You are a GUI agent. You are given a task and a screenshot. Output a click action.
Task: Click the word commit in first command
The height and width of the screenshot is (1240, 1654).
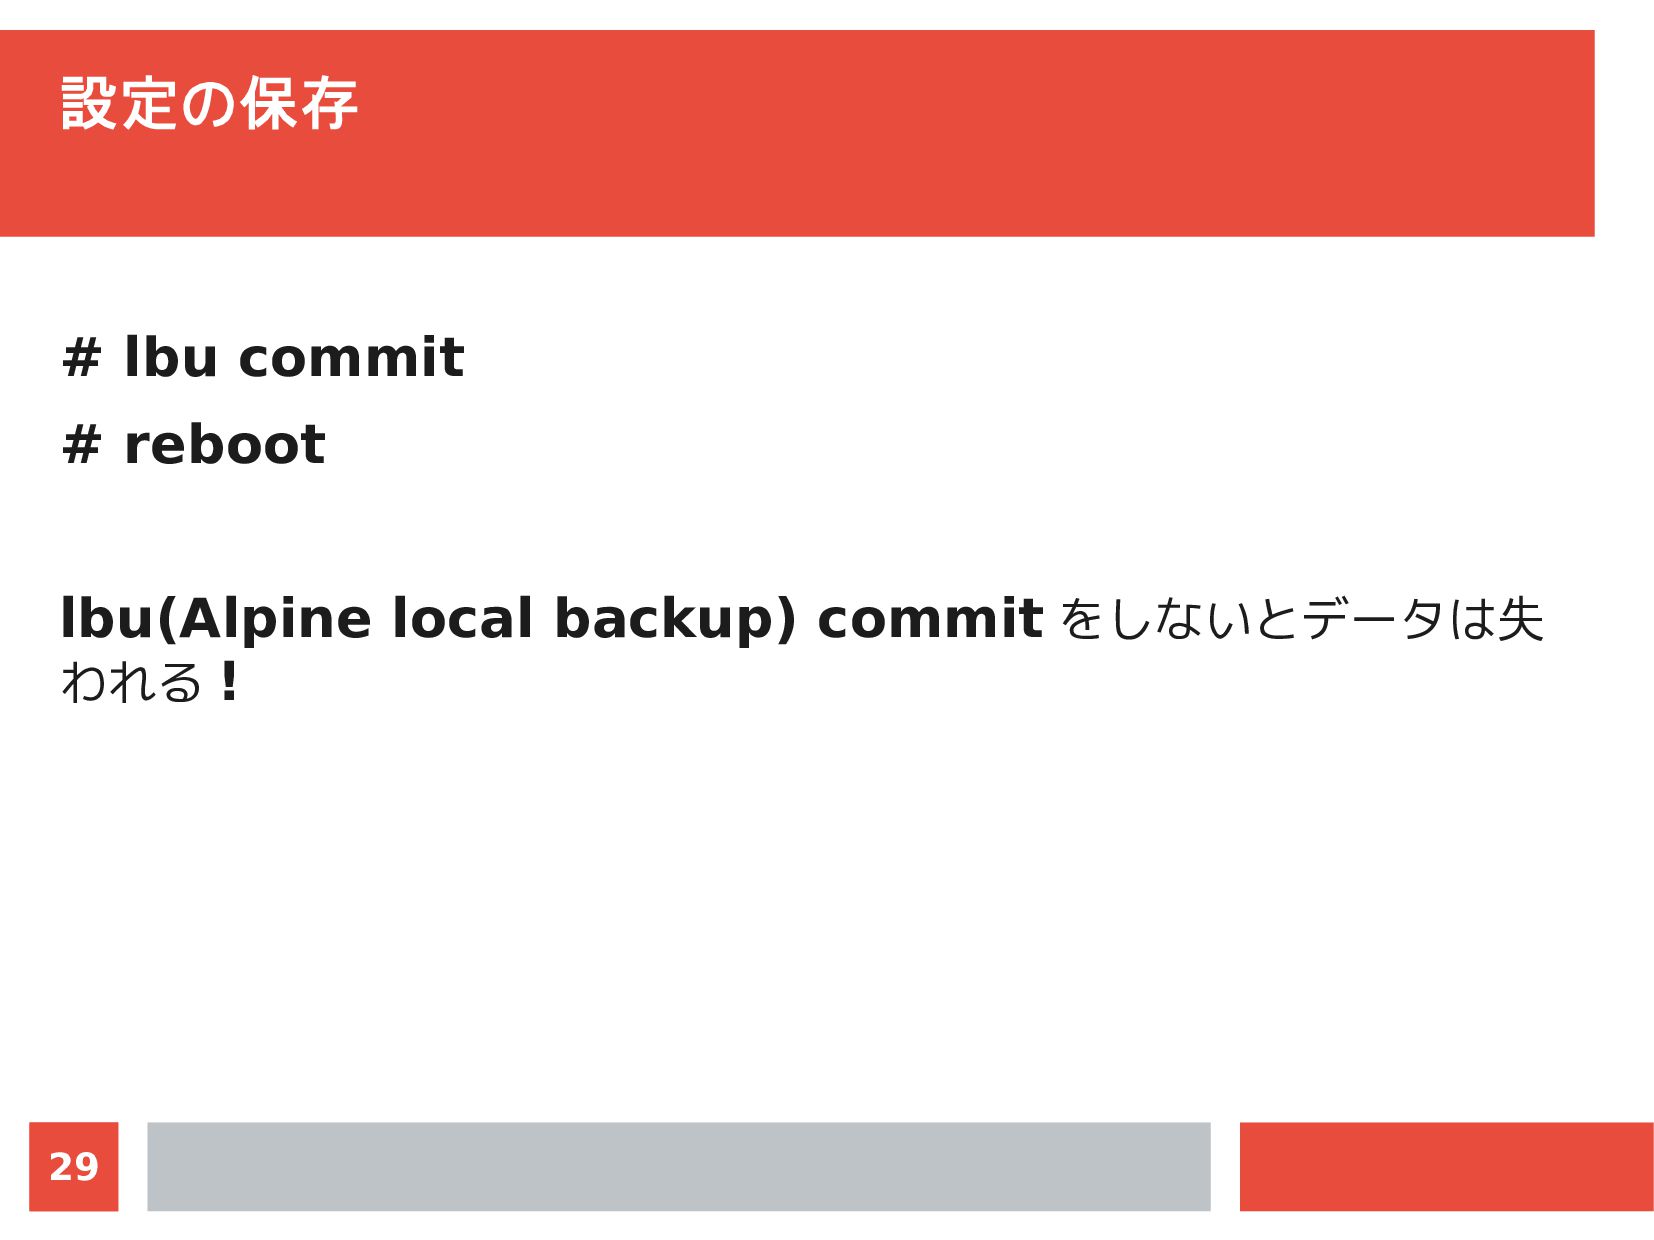coord(351,357)
